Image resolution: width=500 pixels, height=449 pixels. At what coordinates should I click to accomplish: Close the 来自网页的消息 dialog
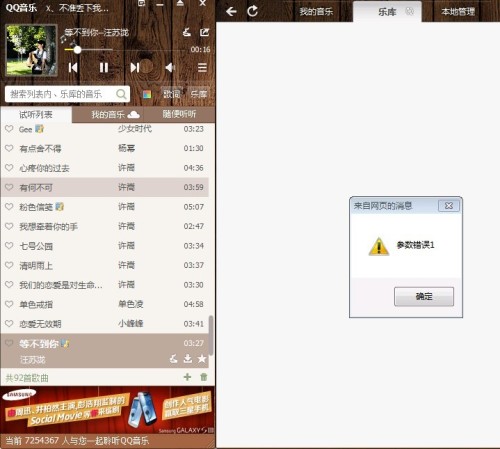(449, 206)
